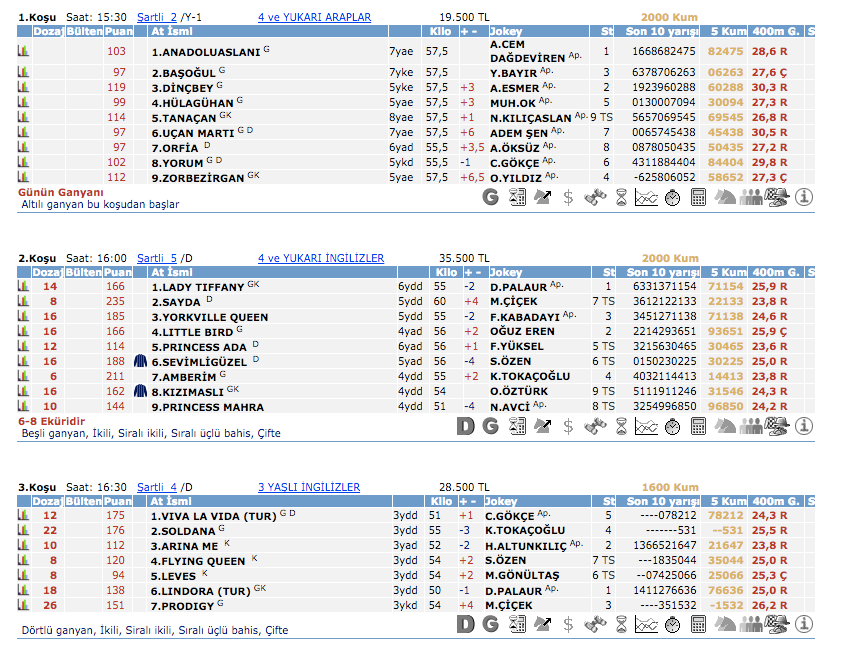Viewport: 841px width, 653px height.
Task: Click the 3 YAŞLI İNGİLİZLER link
Action: coord(308,487)
